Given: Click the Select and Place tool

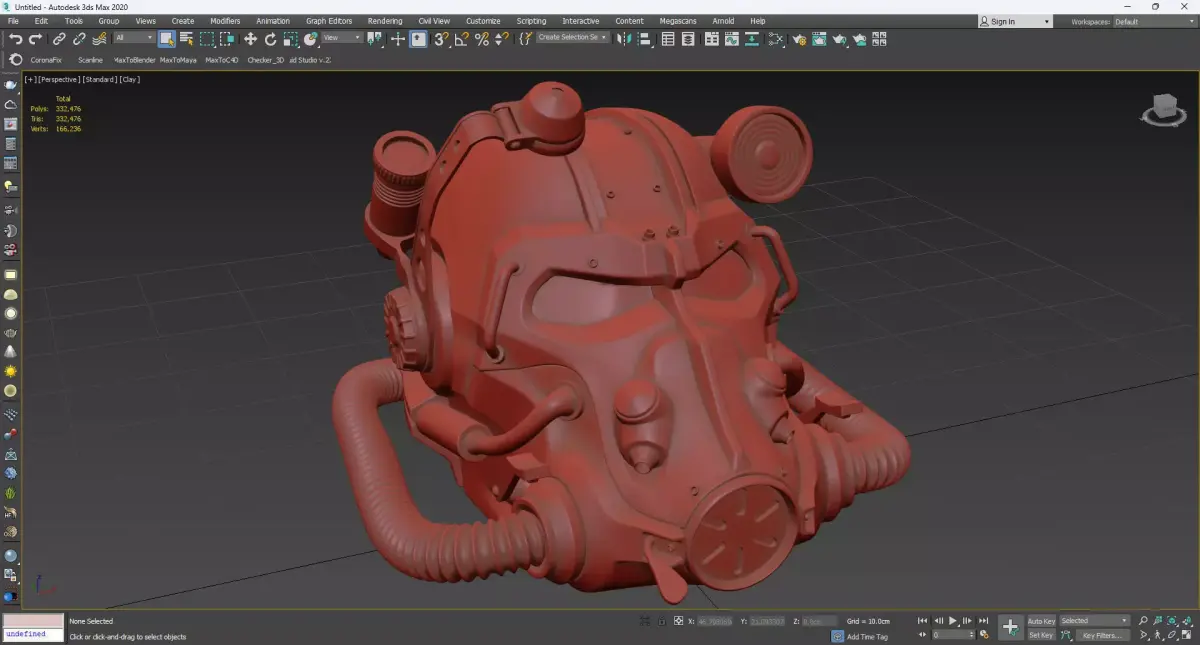Looking at the screenshot, I should (x=311, y=39).
